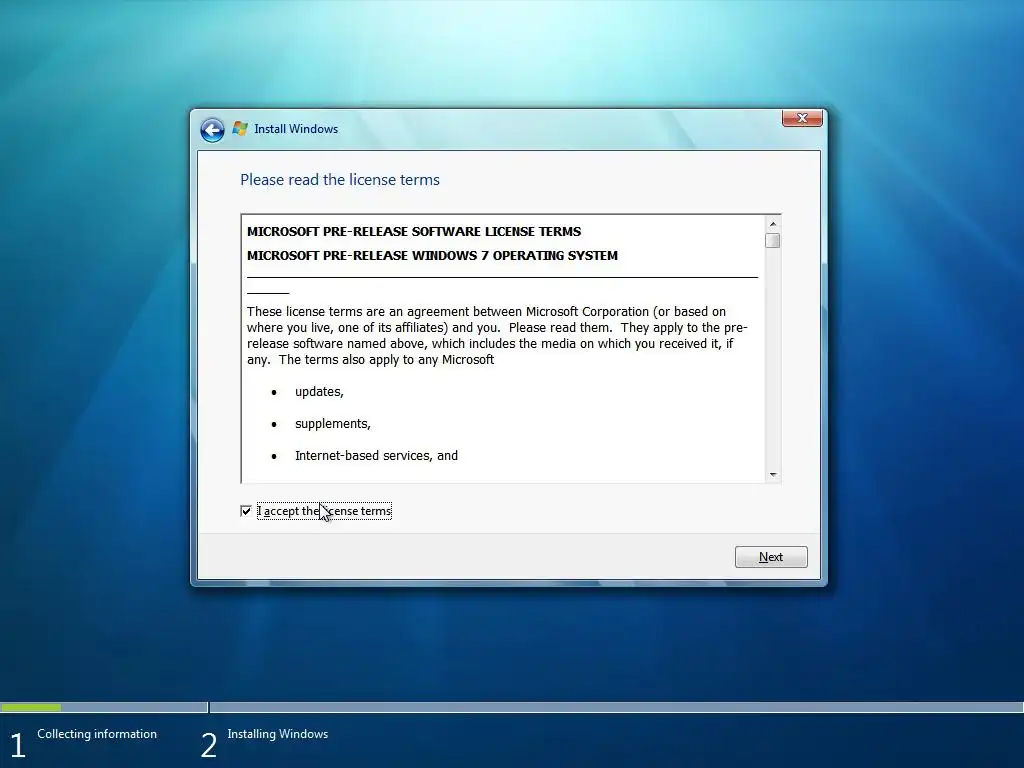The width and height of the screenshot is (1024, 768).
Task: Click 'MICROSOFT PRE-RELEASE SOFTWARE LICENSE TERMS' line
Action: coord(414,231)
